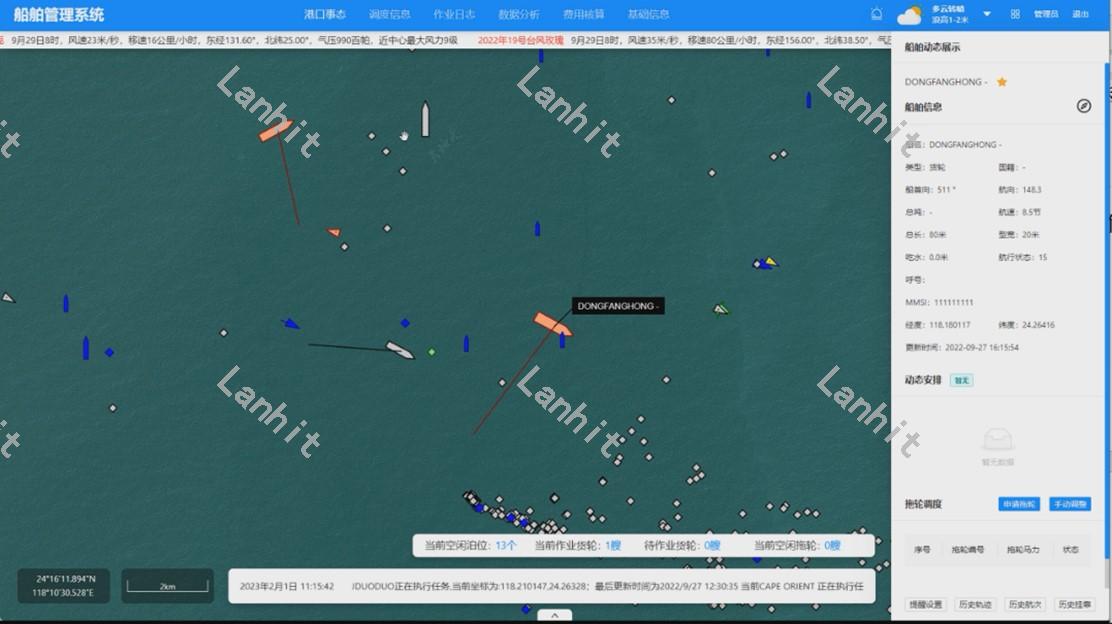Click the 手动调整 button
Viewport: 1112px width, 624px height.
pos(1069,504)
